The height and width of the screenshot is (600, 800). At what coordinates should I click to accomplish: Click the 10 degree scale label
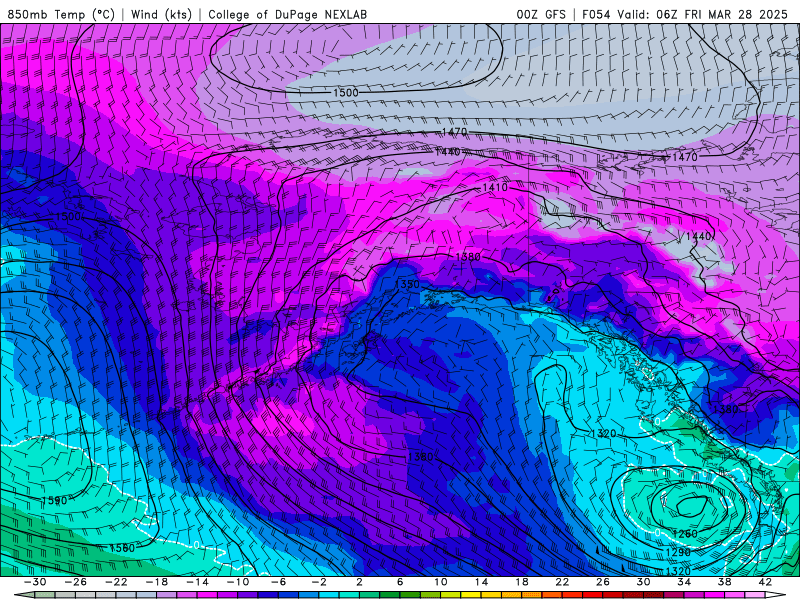coord(441,582)
